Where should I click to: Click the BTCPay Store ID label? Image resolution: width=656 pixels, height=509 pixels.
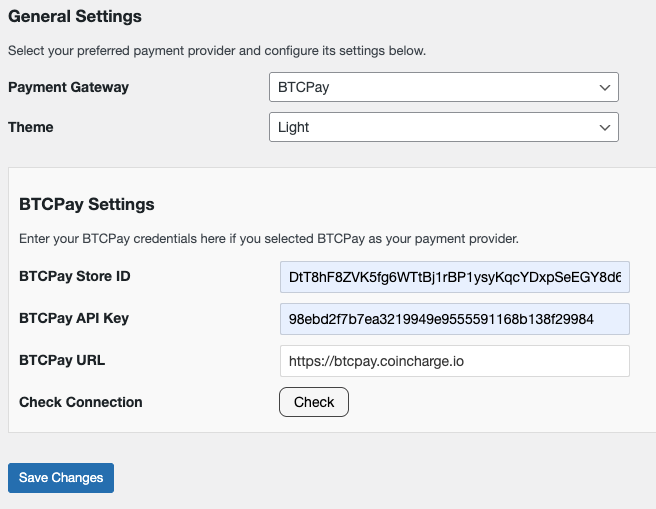74,276
